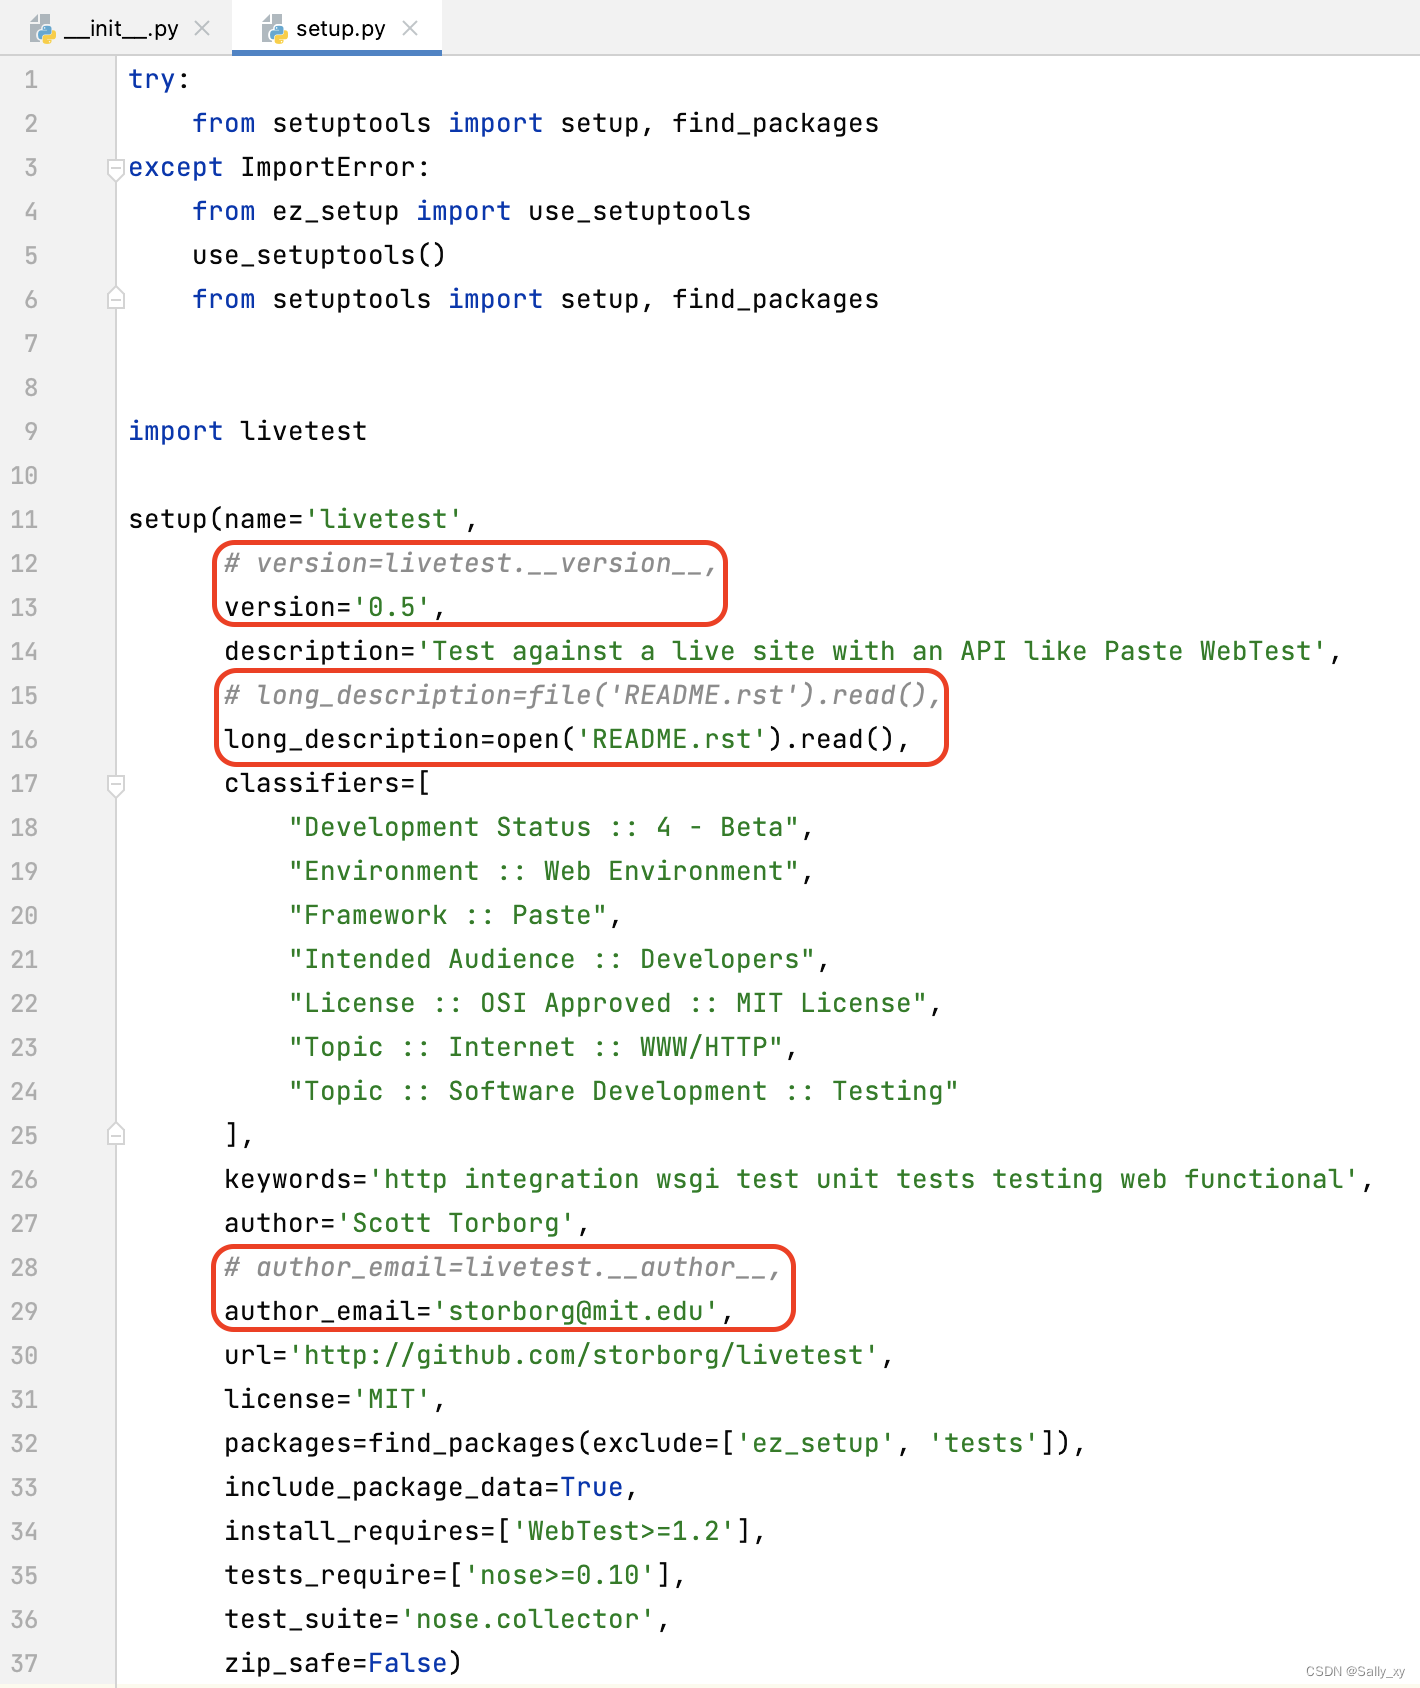
Task: Click "Framework :: Paste" string
Action: pos(448,915)
